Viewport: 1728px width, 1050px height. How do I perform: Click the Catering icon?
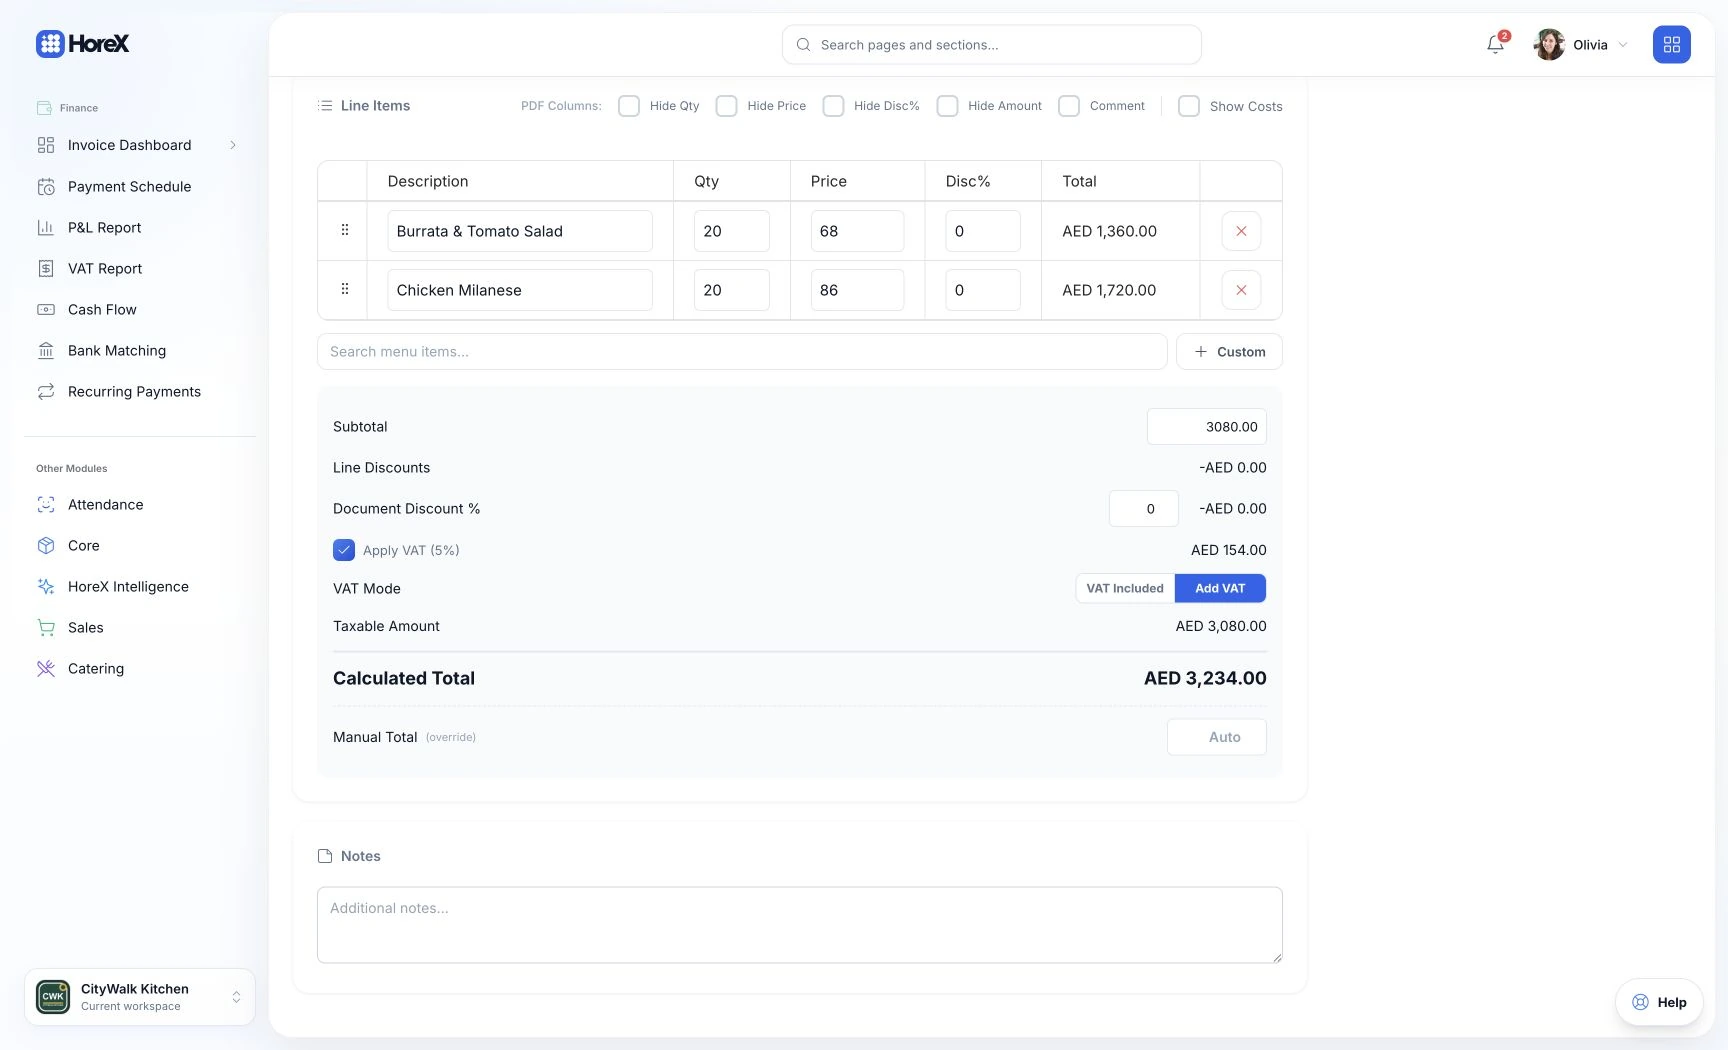(x=46, y=668)
